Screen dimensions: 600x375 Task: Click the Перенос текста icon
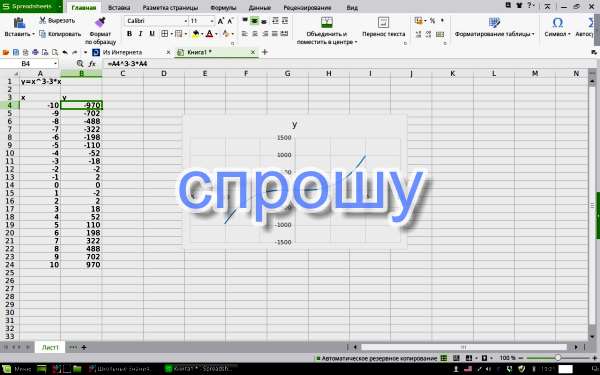coord(383,23)
